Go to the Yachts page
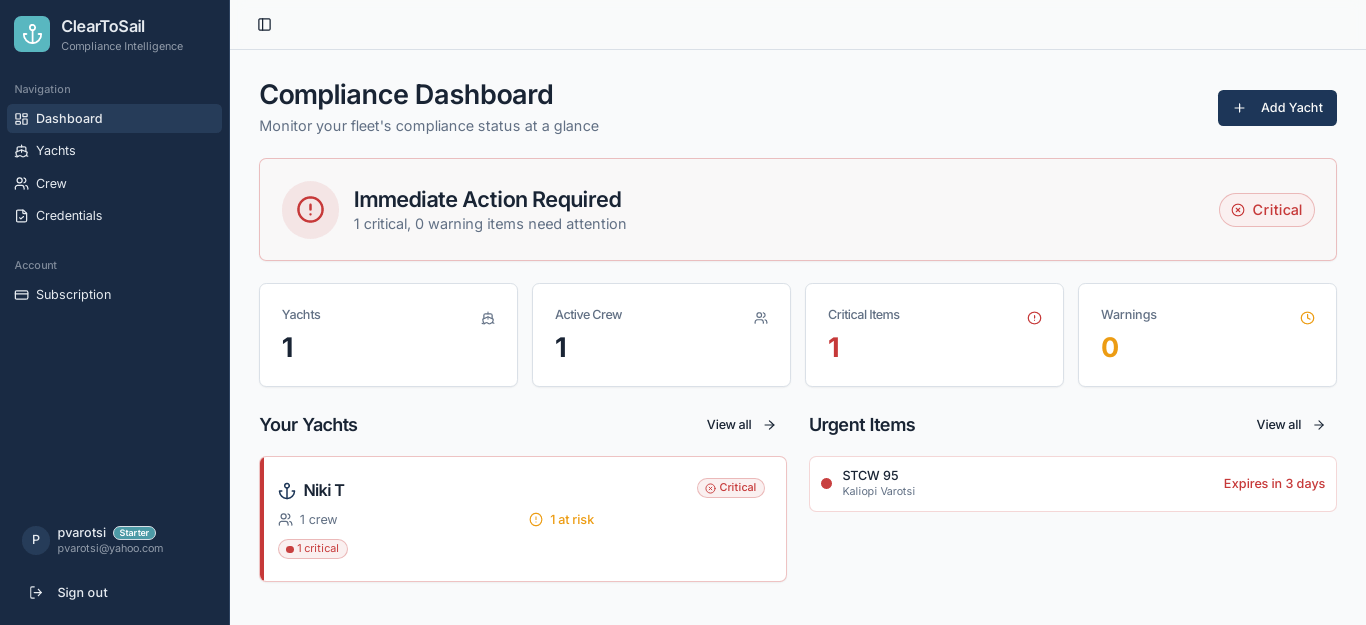The height and width of the screenshot is (625, 1366). pos(56,151)
